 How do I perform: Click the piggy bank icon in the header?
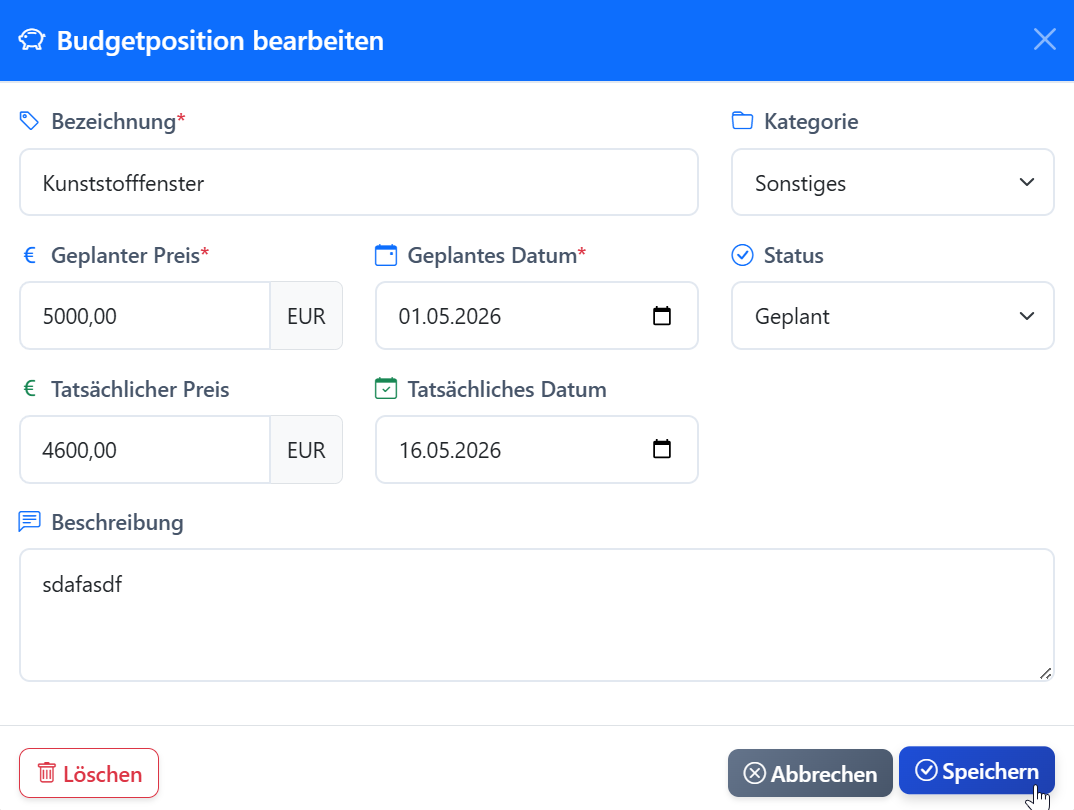click(x=31, y=39)
